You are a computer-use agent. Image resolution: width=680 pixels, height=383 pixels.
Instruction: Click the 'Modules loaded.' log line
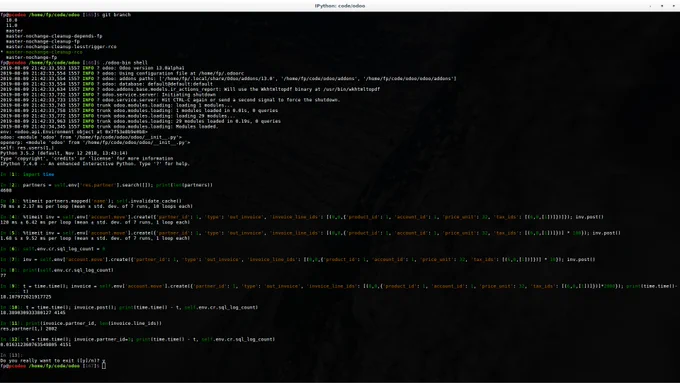click(x=109, y=126)
